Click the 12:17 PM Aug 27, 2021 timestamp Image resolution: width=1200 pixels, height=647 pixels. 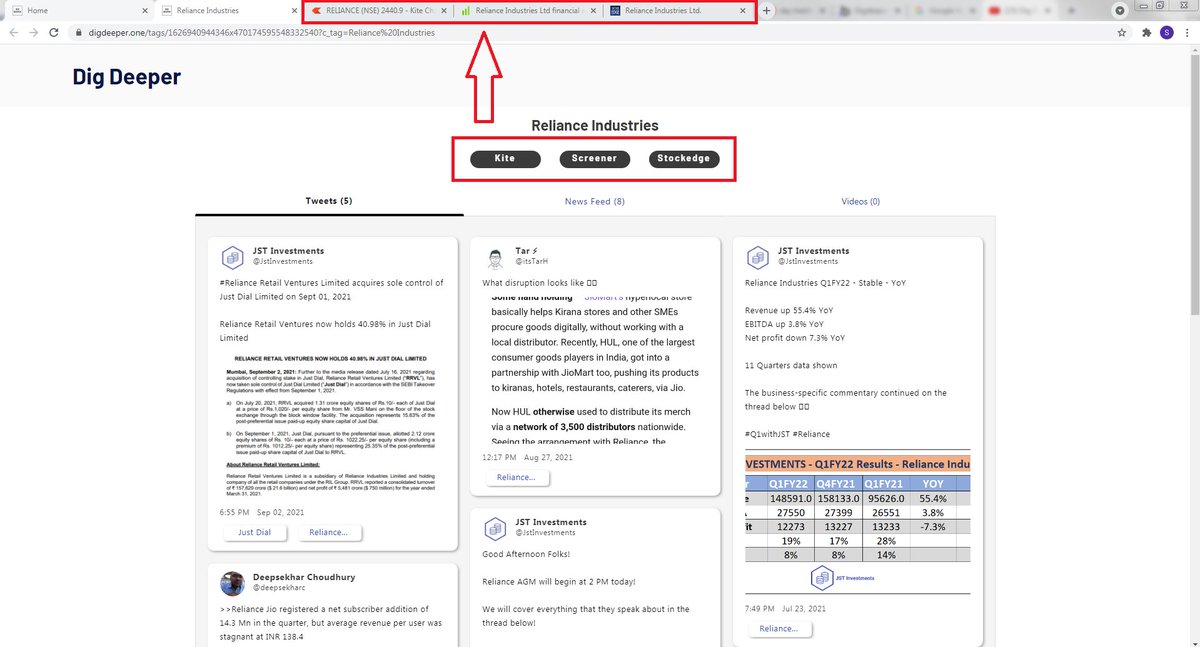click(530, 457)
